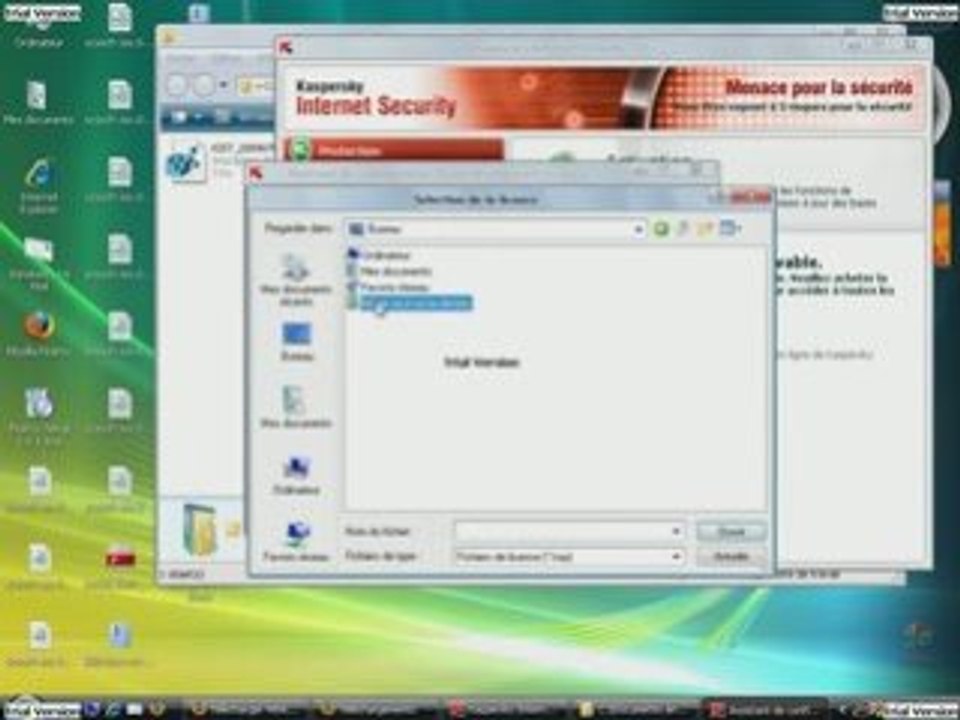Viewport: 960px width, 720px height.
Task: Select Mes documents in the file list
Action: 389,271
